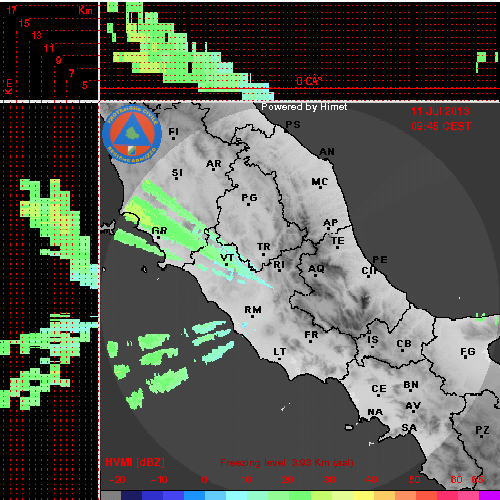
Task: Pick the MC city label
Action: coord(319,182)
